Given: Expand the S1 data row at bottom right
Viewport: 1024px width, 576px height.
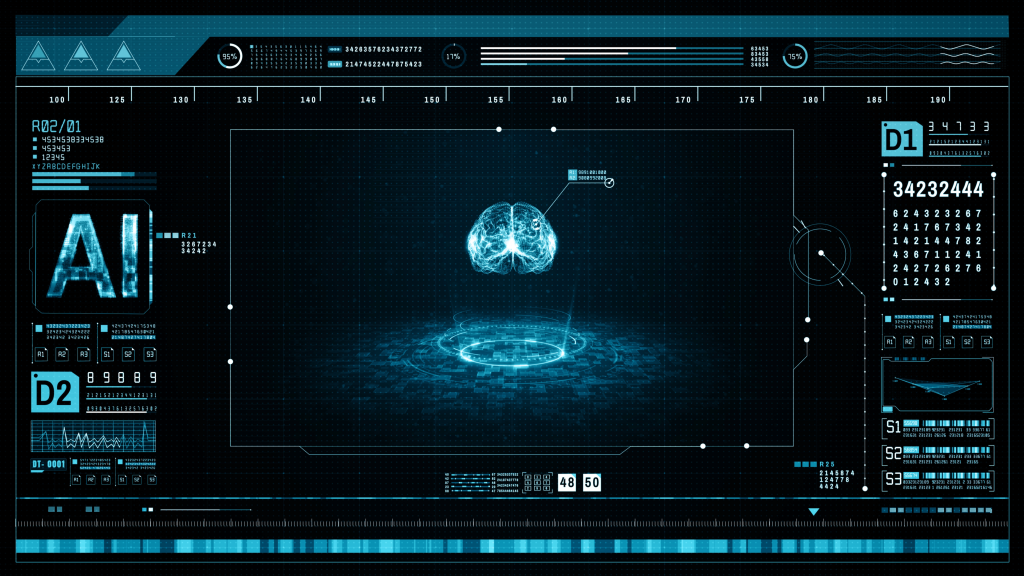Looking at the screenshot, I should click(x=939, y=429).
